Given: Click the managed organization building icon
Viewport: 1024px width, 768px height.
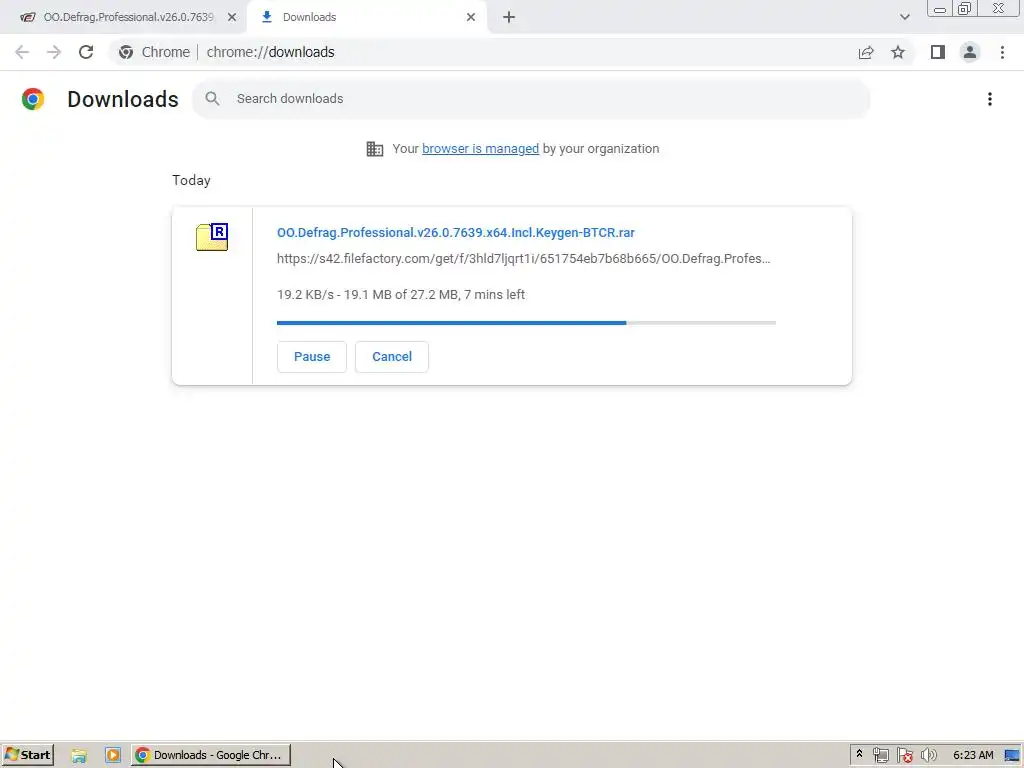Looking at the screenshot, I should click(x=375, y=149).
